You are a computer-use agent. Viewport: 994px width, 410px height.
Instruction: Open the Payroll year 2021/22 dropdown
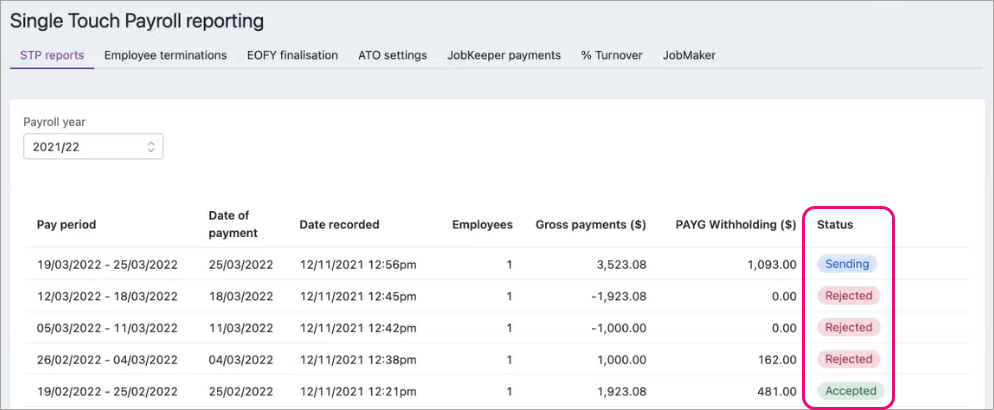coord(93,147)
